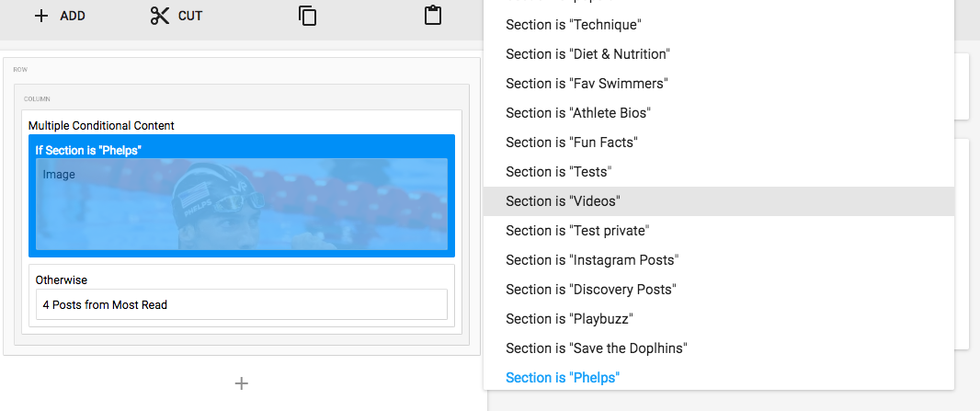The height and width of the screenshot is (411, 980).
Task: Click the Copy icon in toolbar
Action: 307,16
